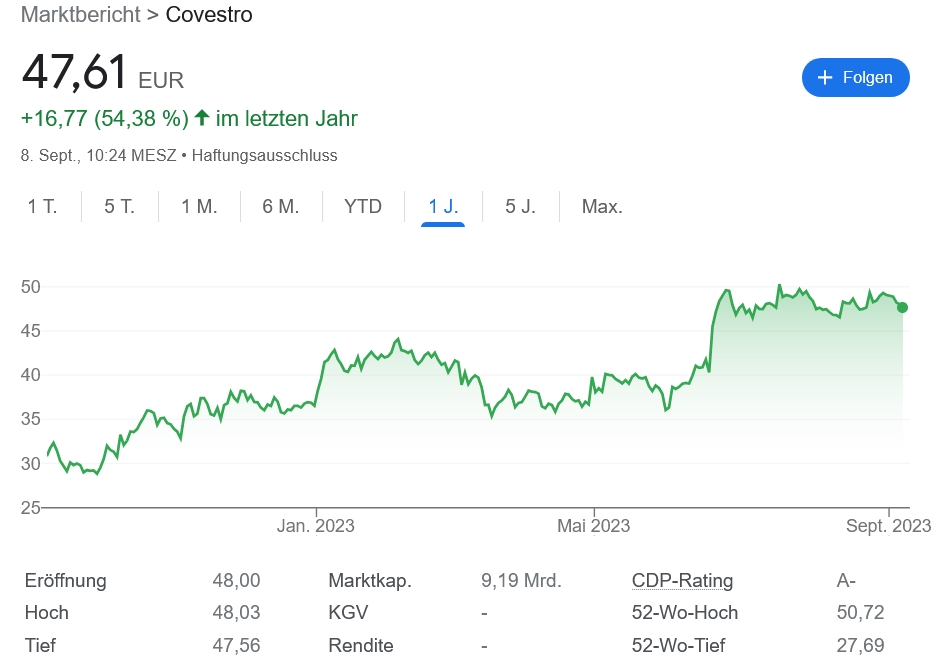Screen dimensions: 942x672
Task: Click the plus icon on the Folgen button
Action: [x=824, y=77]
